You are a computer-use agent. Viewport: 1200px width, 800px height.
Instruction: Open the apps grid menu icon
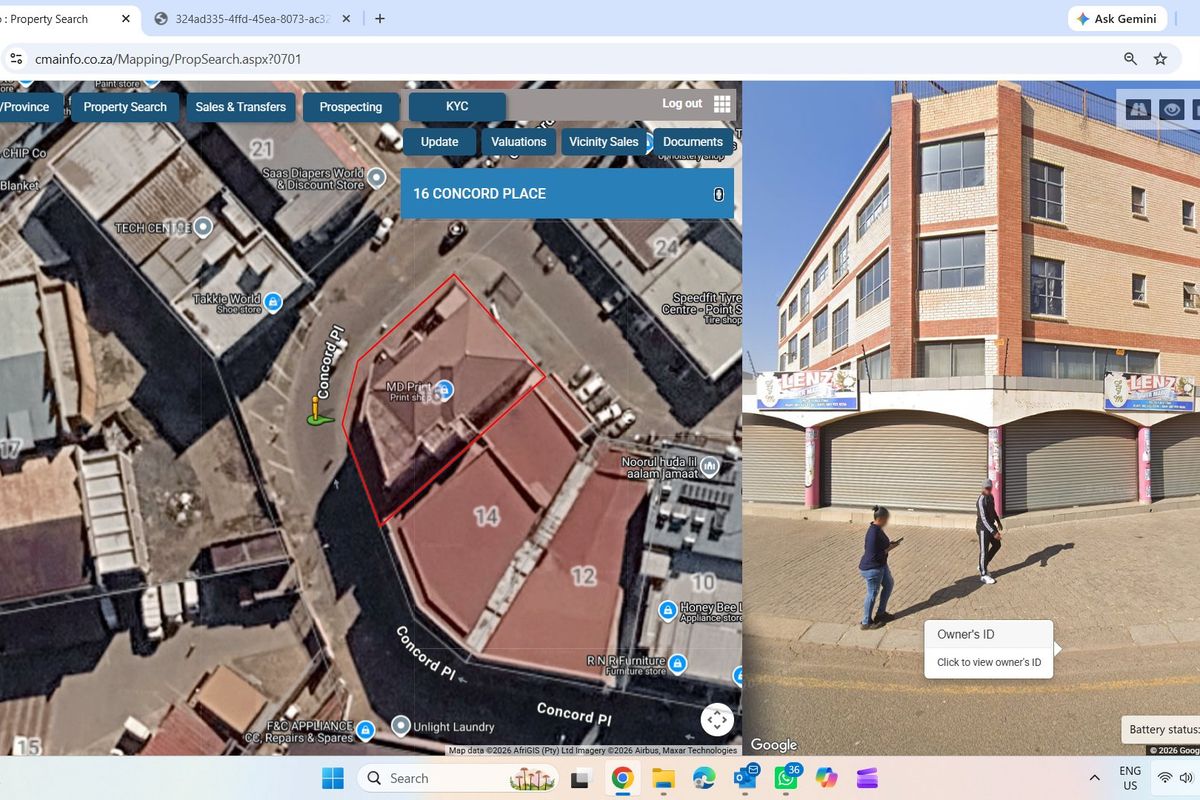pyautogui.click(x=722, y=103)
